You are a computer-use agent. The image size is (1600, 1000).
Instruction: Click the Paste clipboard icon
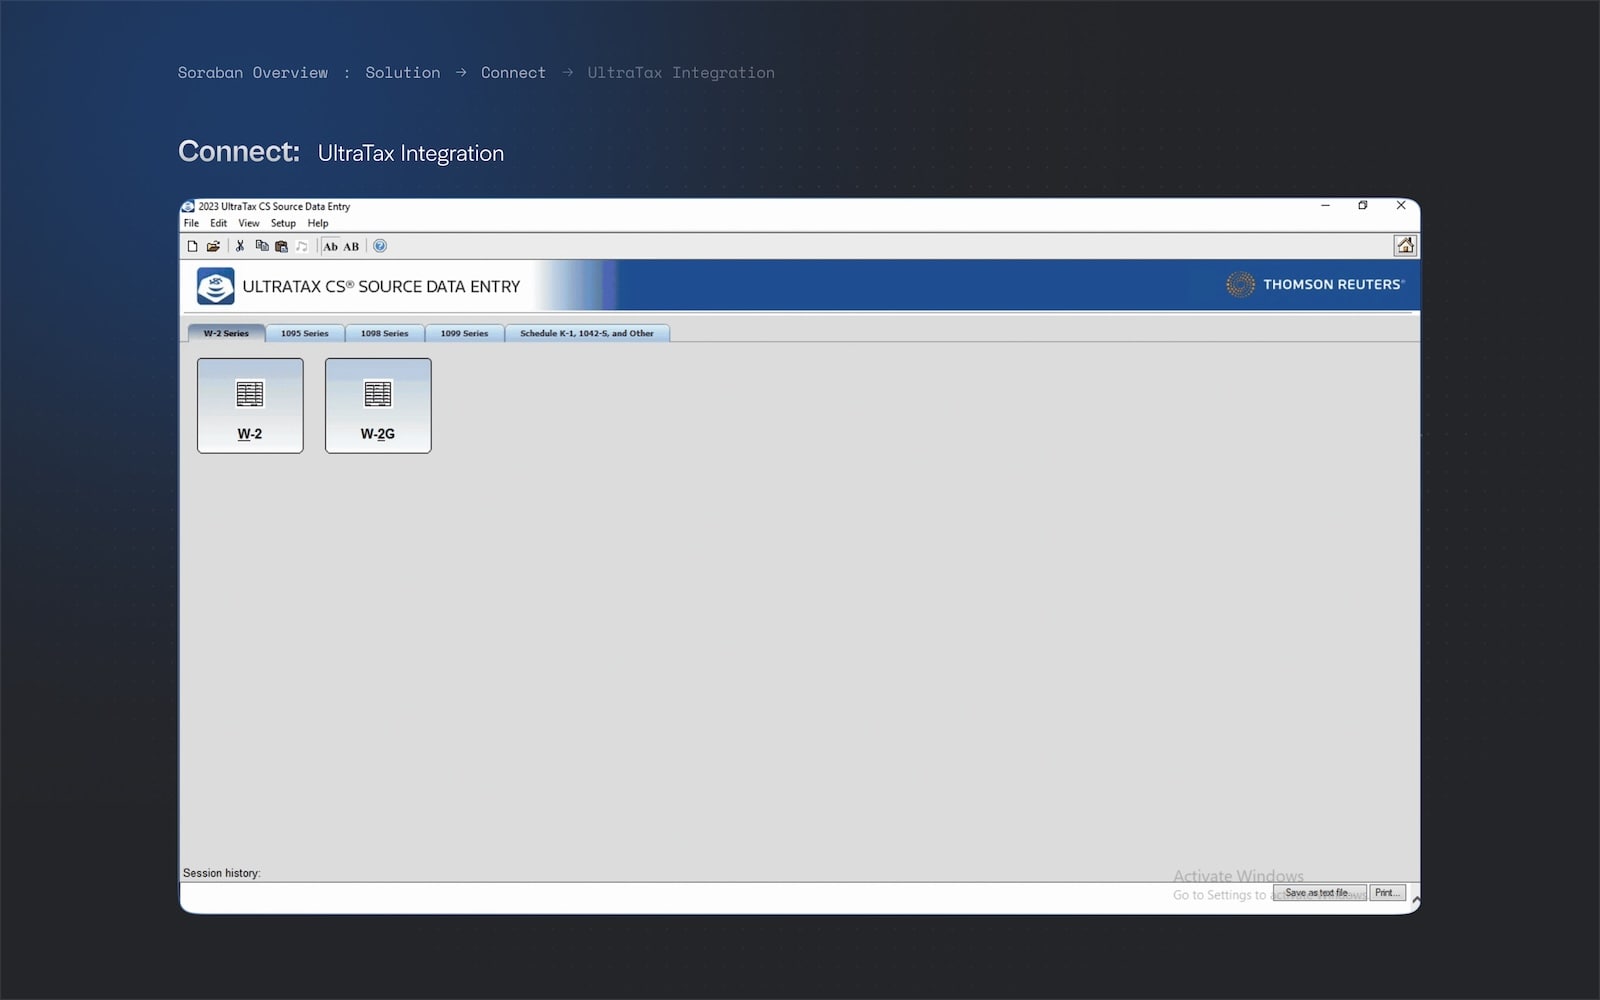(281, 246)
